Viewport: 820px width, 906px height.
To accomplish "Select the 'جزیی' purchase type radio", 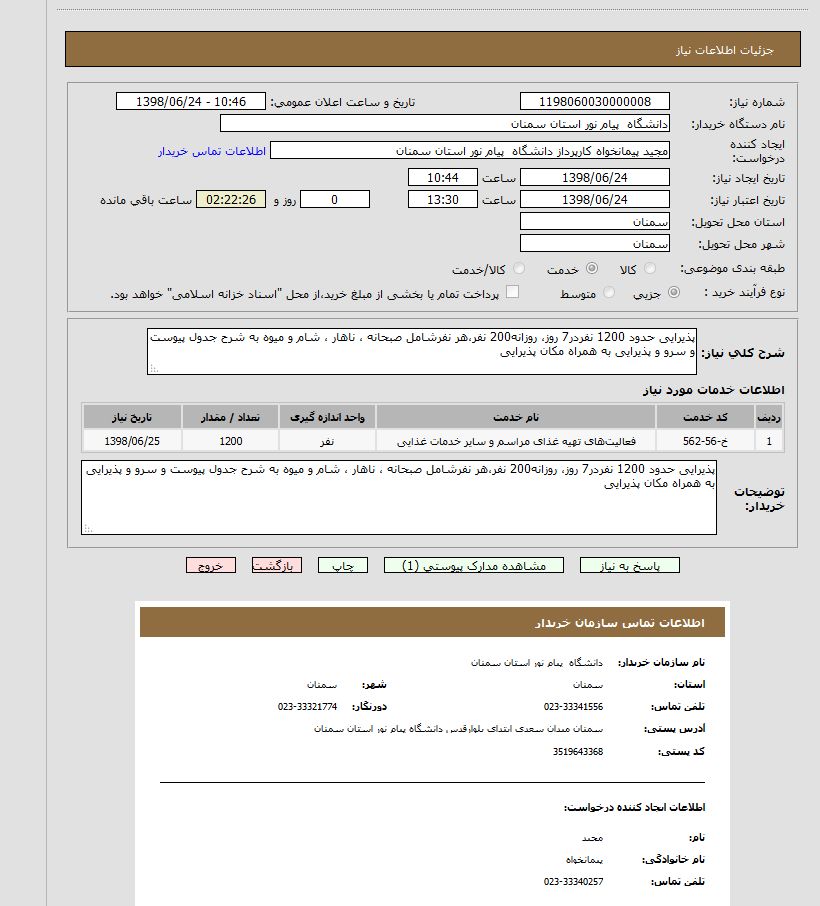I will [x=673, y=293].
